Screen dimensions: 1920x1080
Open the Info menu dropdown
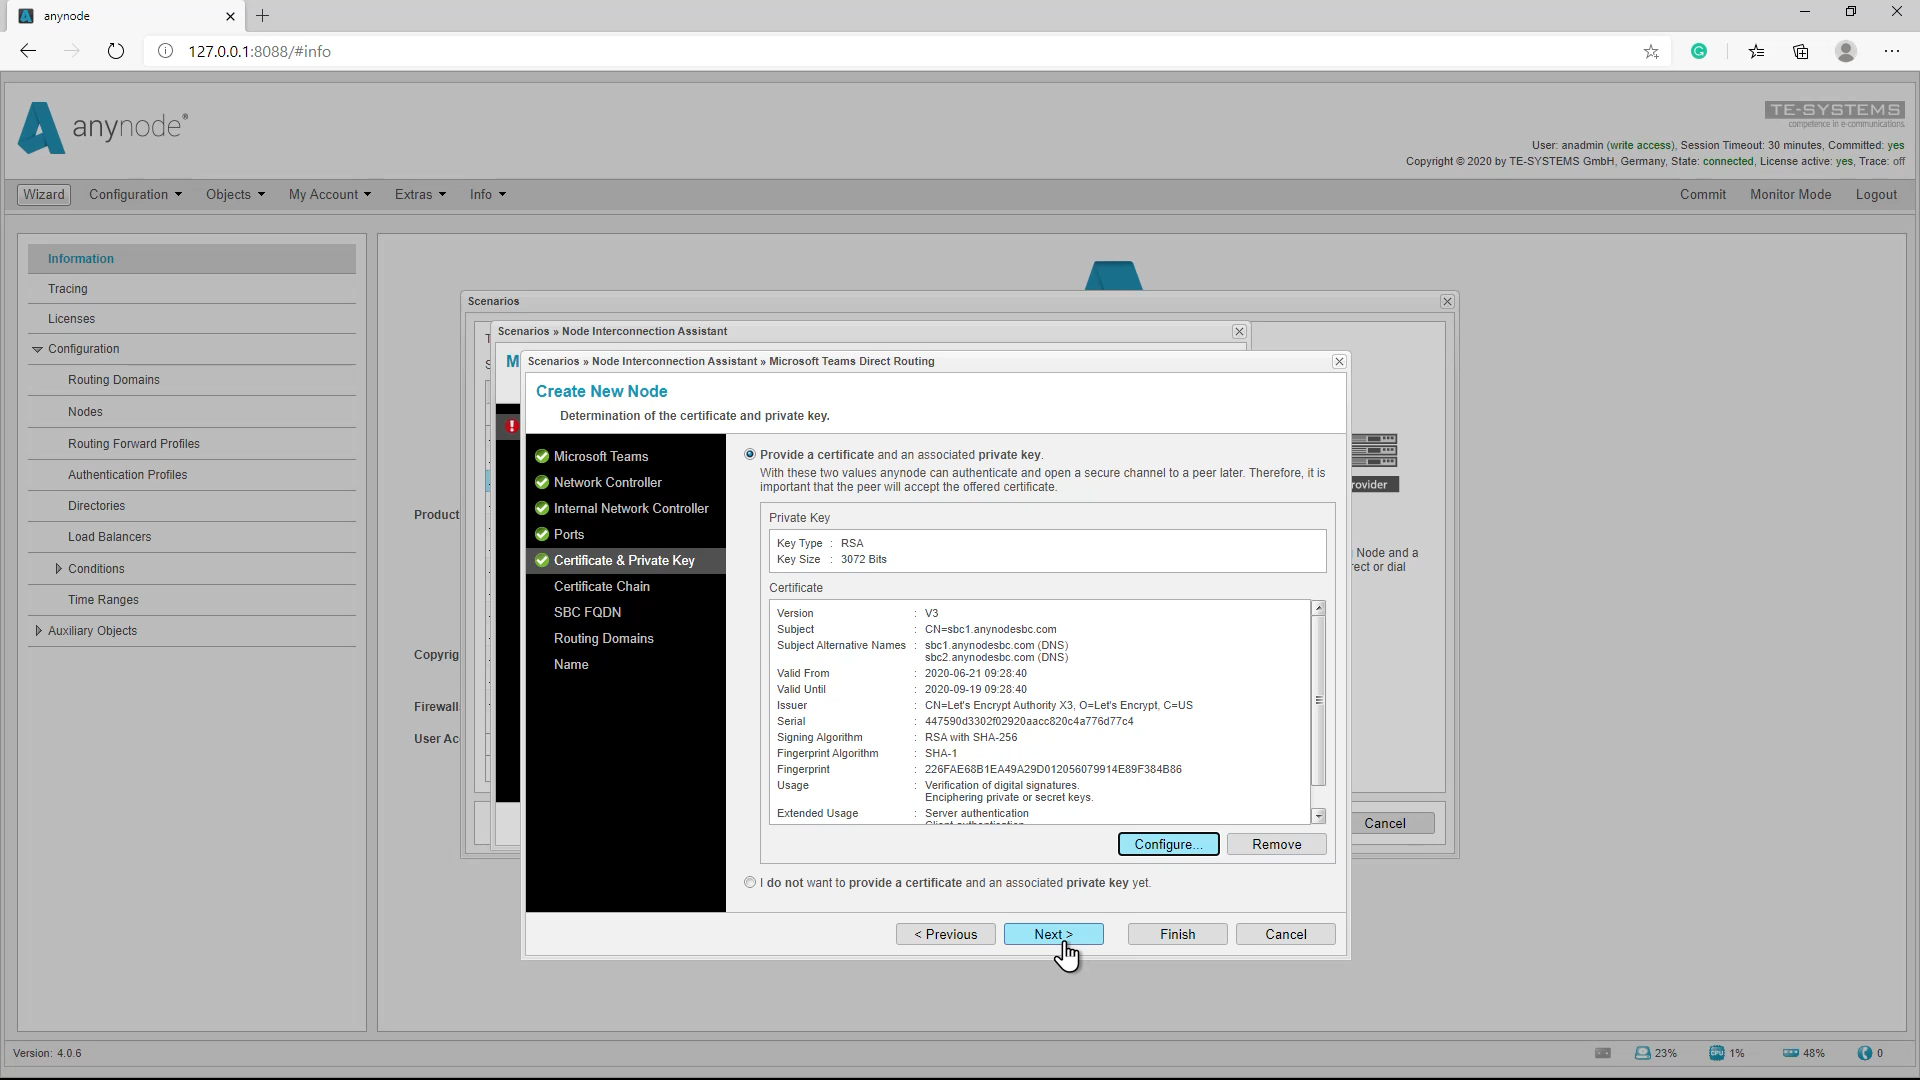(488, 194)
